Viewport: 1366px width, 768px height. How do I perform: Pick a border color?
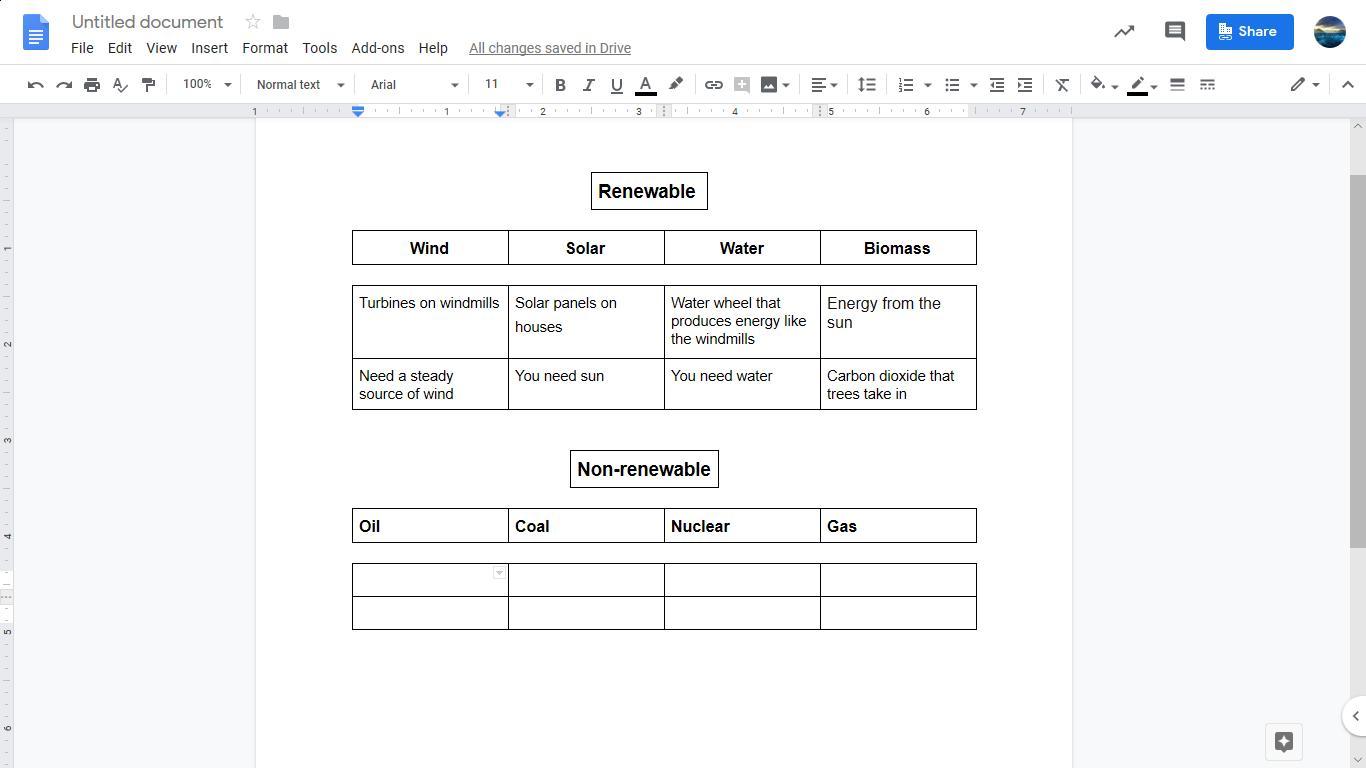1142,85
